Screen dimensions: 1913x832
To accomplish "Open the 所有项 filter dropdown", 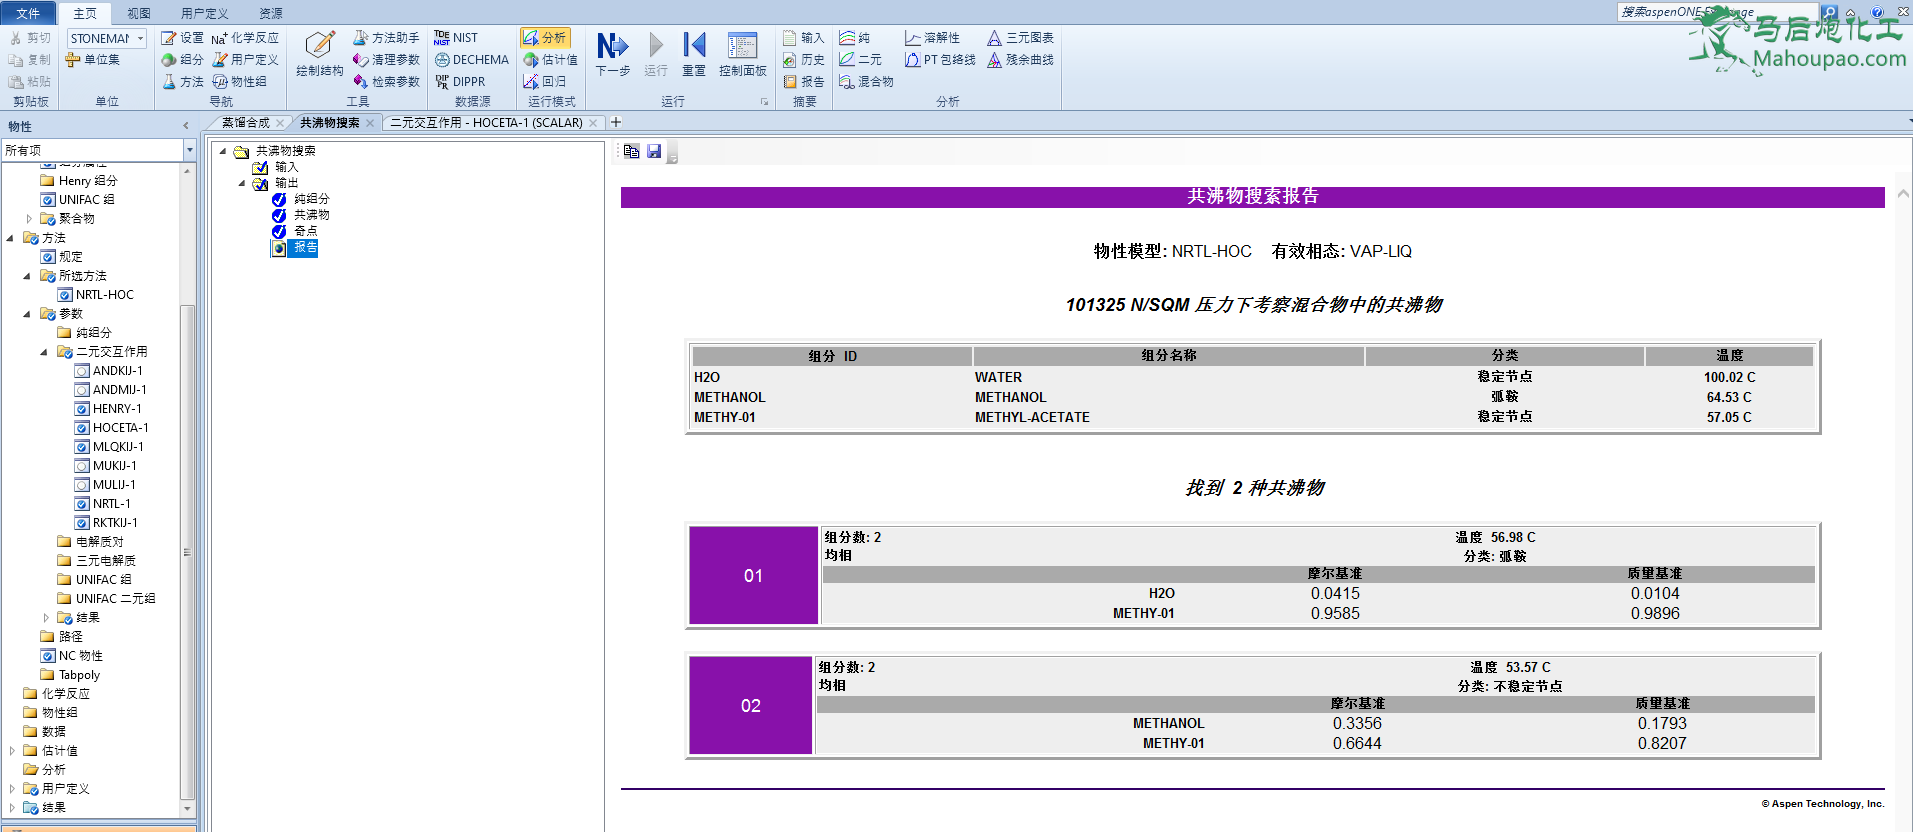I will pyautogui.click(x=189, y=150).
